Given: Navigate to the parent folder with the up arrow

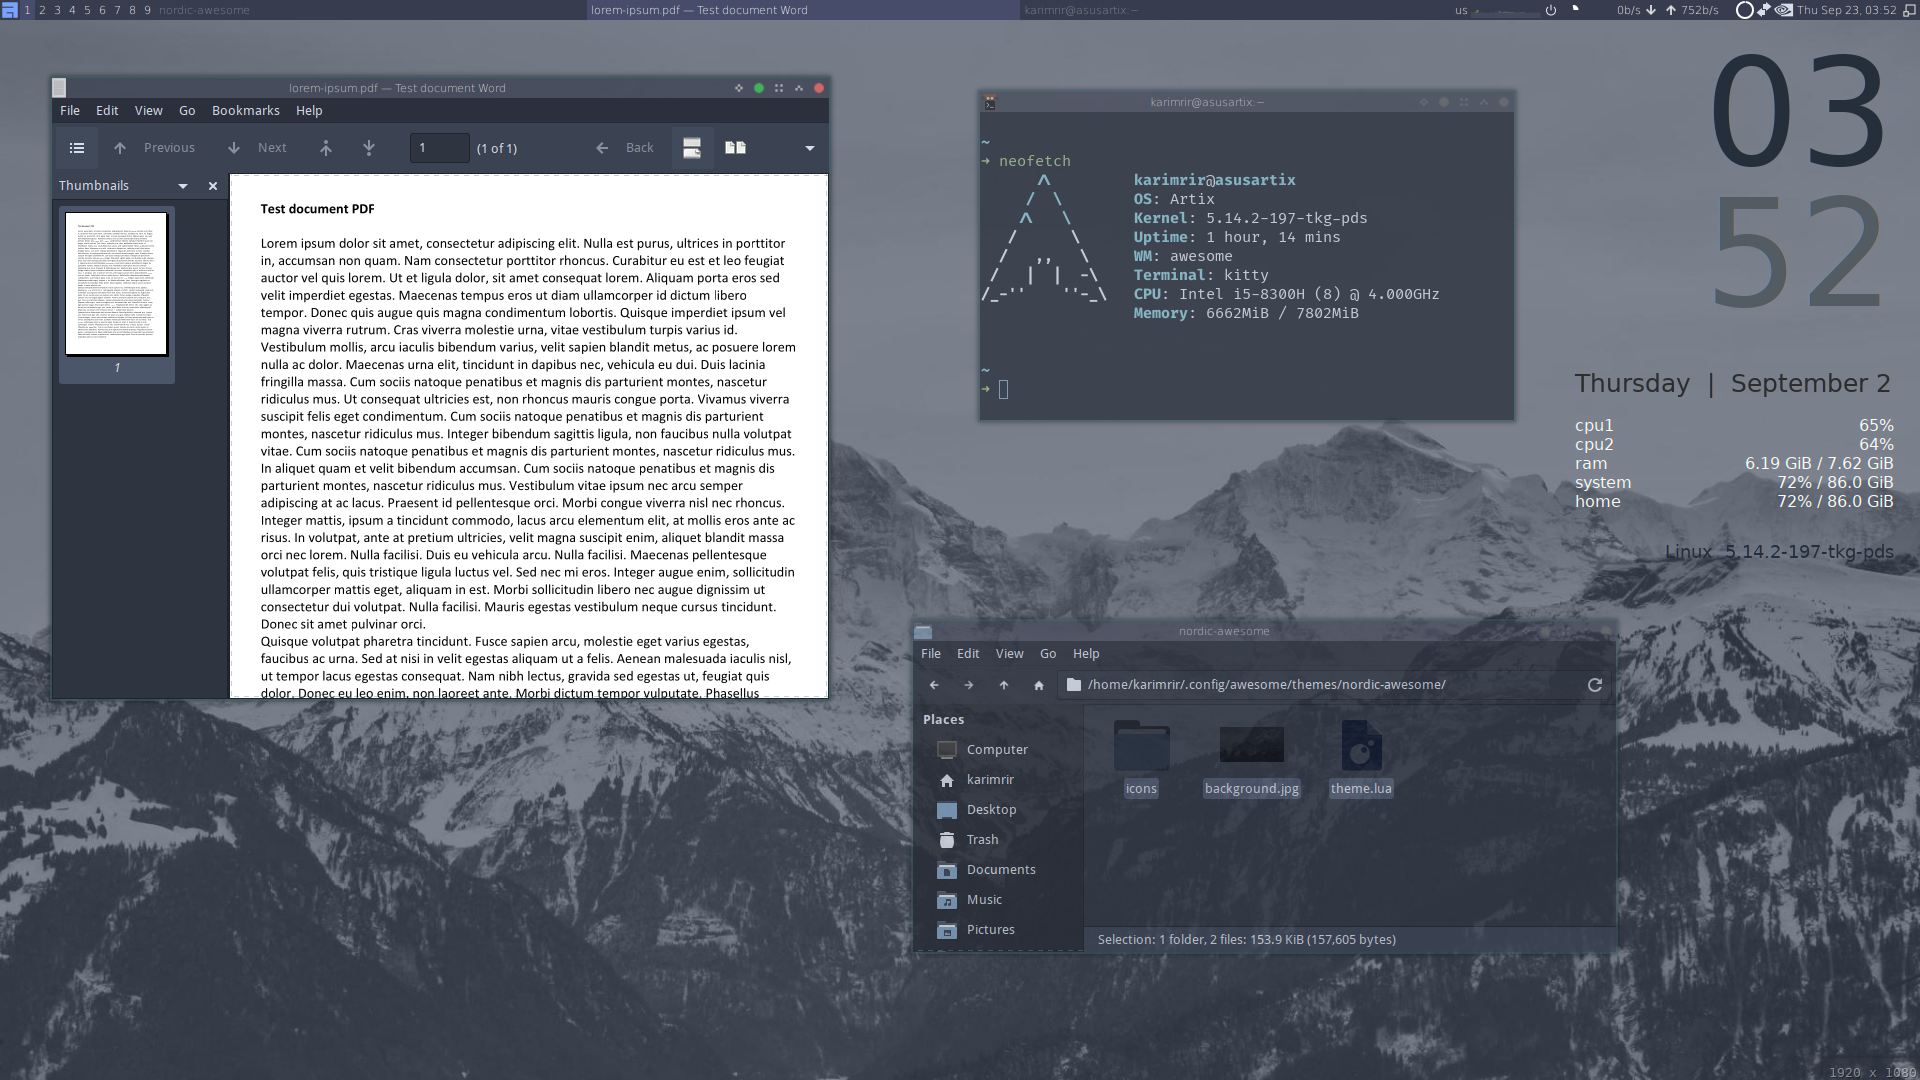Looking at the screenshot, I should [1004, 685].
